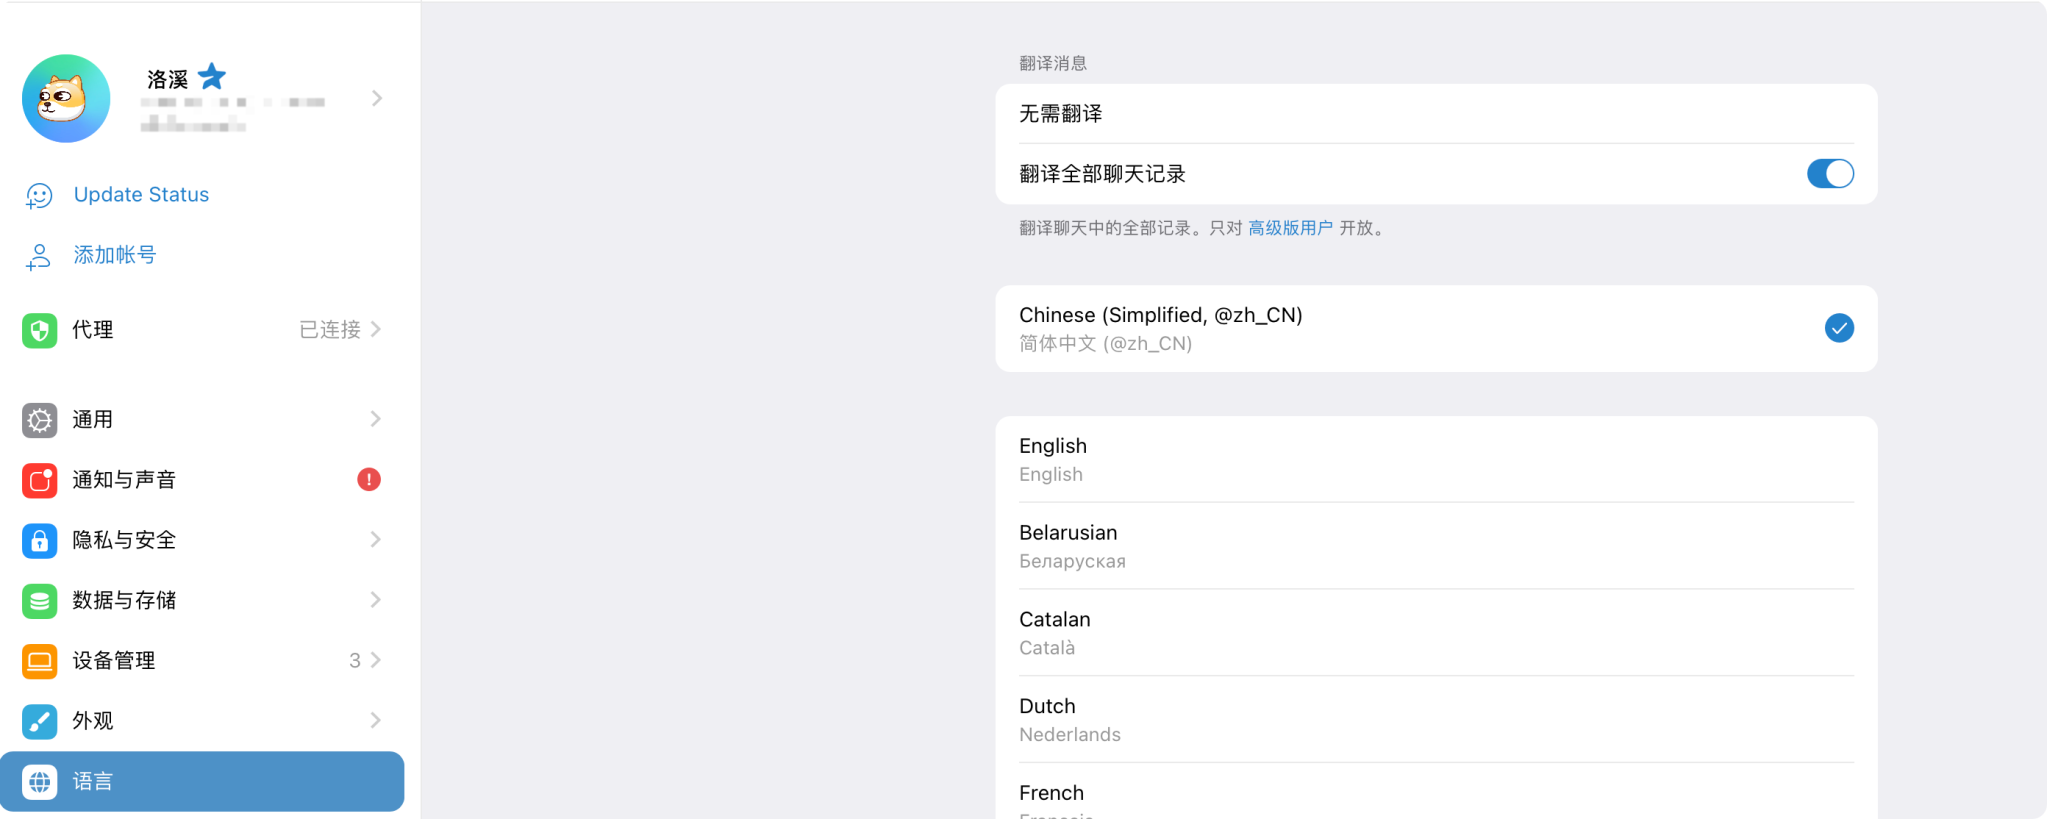The height and width of the screenshot is (819, 2047).
Task: Select the English language row
Action: pos(1436,459)
